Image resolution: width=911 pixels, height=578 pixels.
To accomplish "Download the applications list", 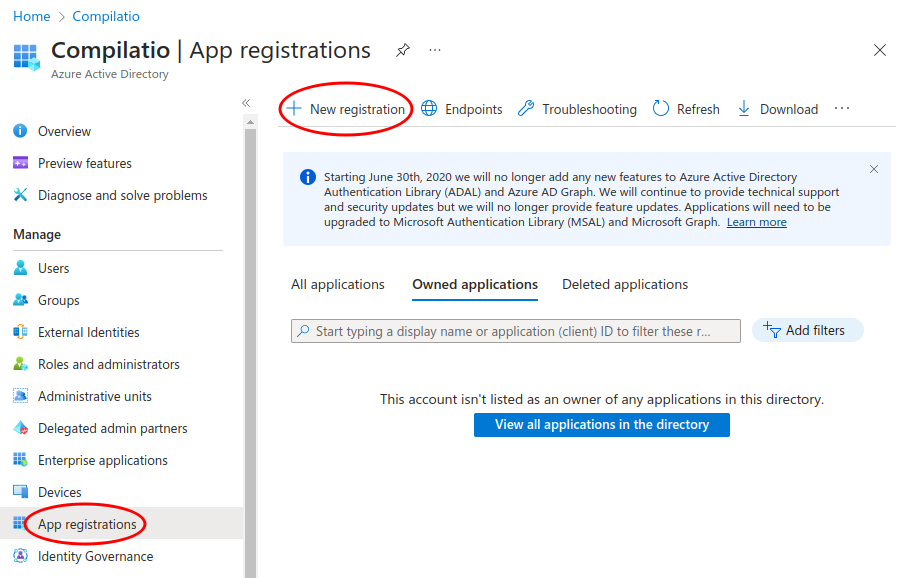I will pyautogui.click(x=788, y=108).
